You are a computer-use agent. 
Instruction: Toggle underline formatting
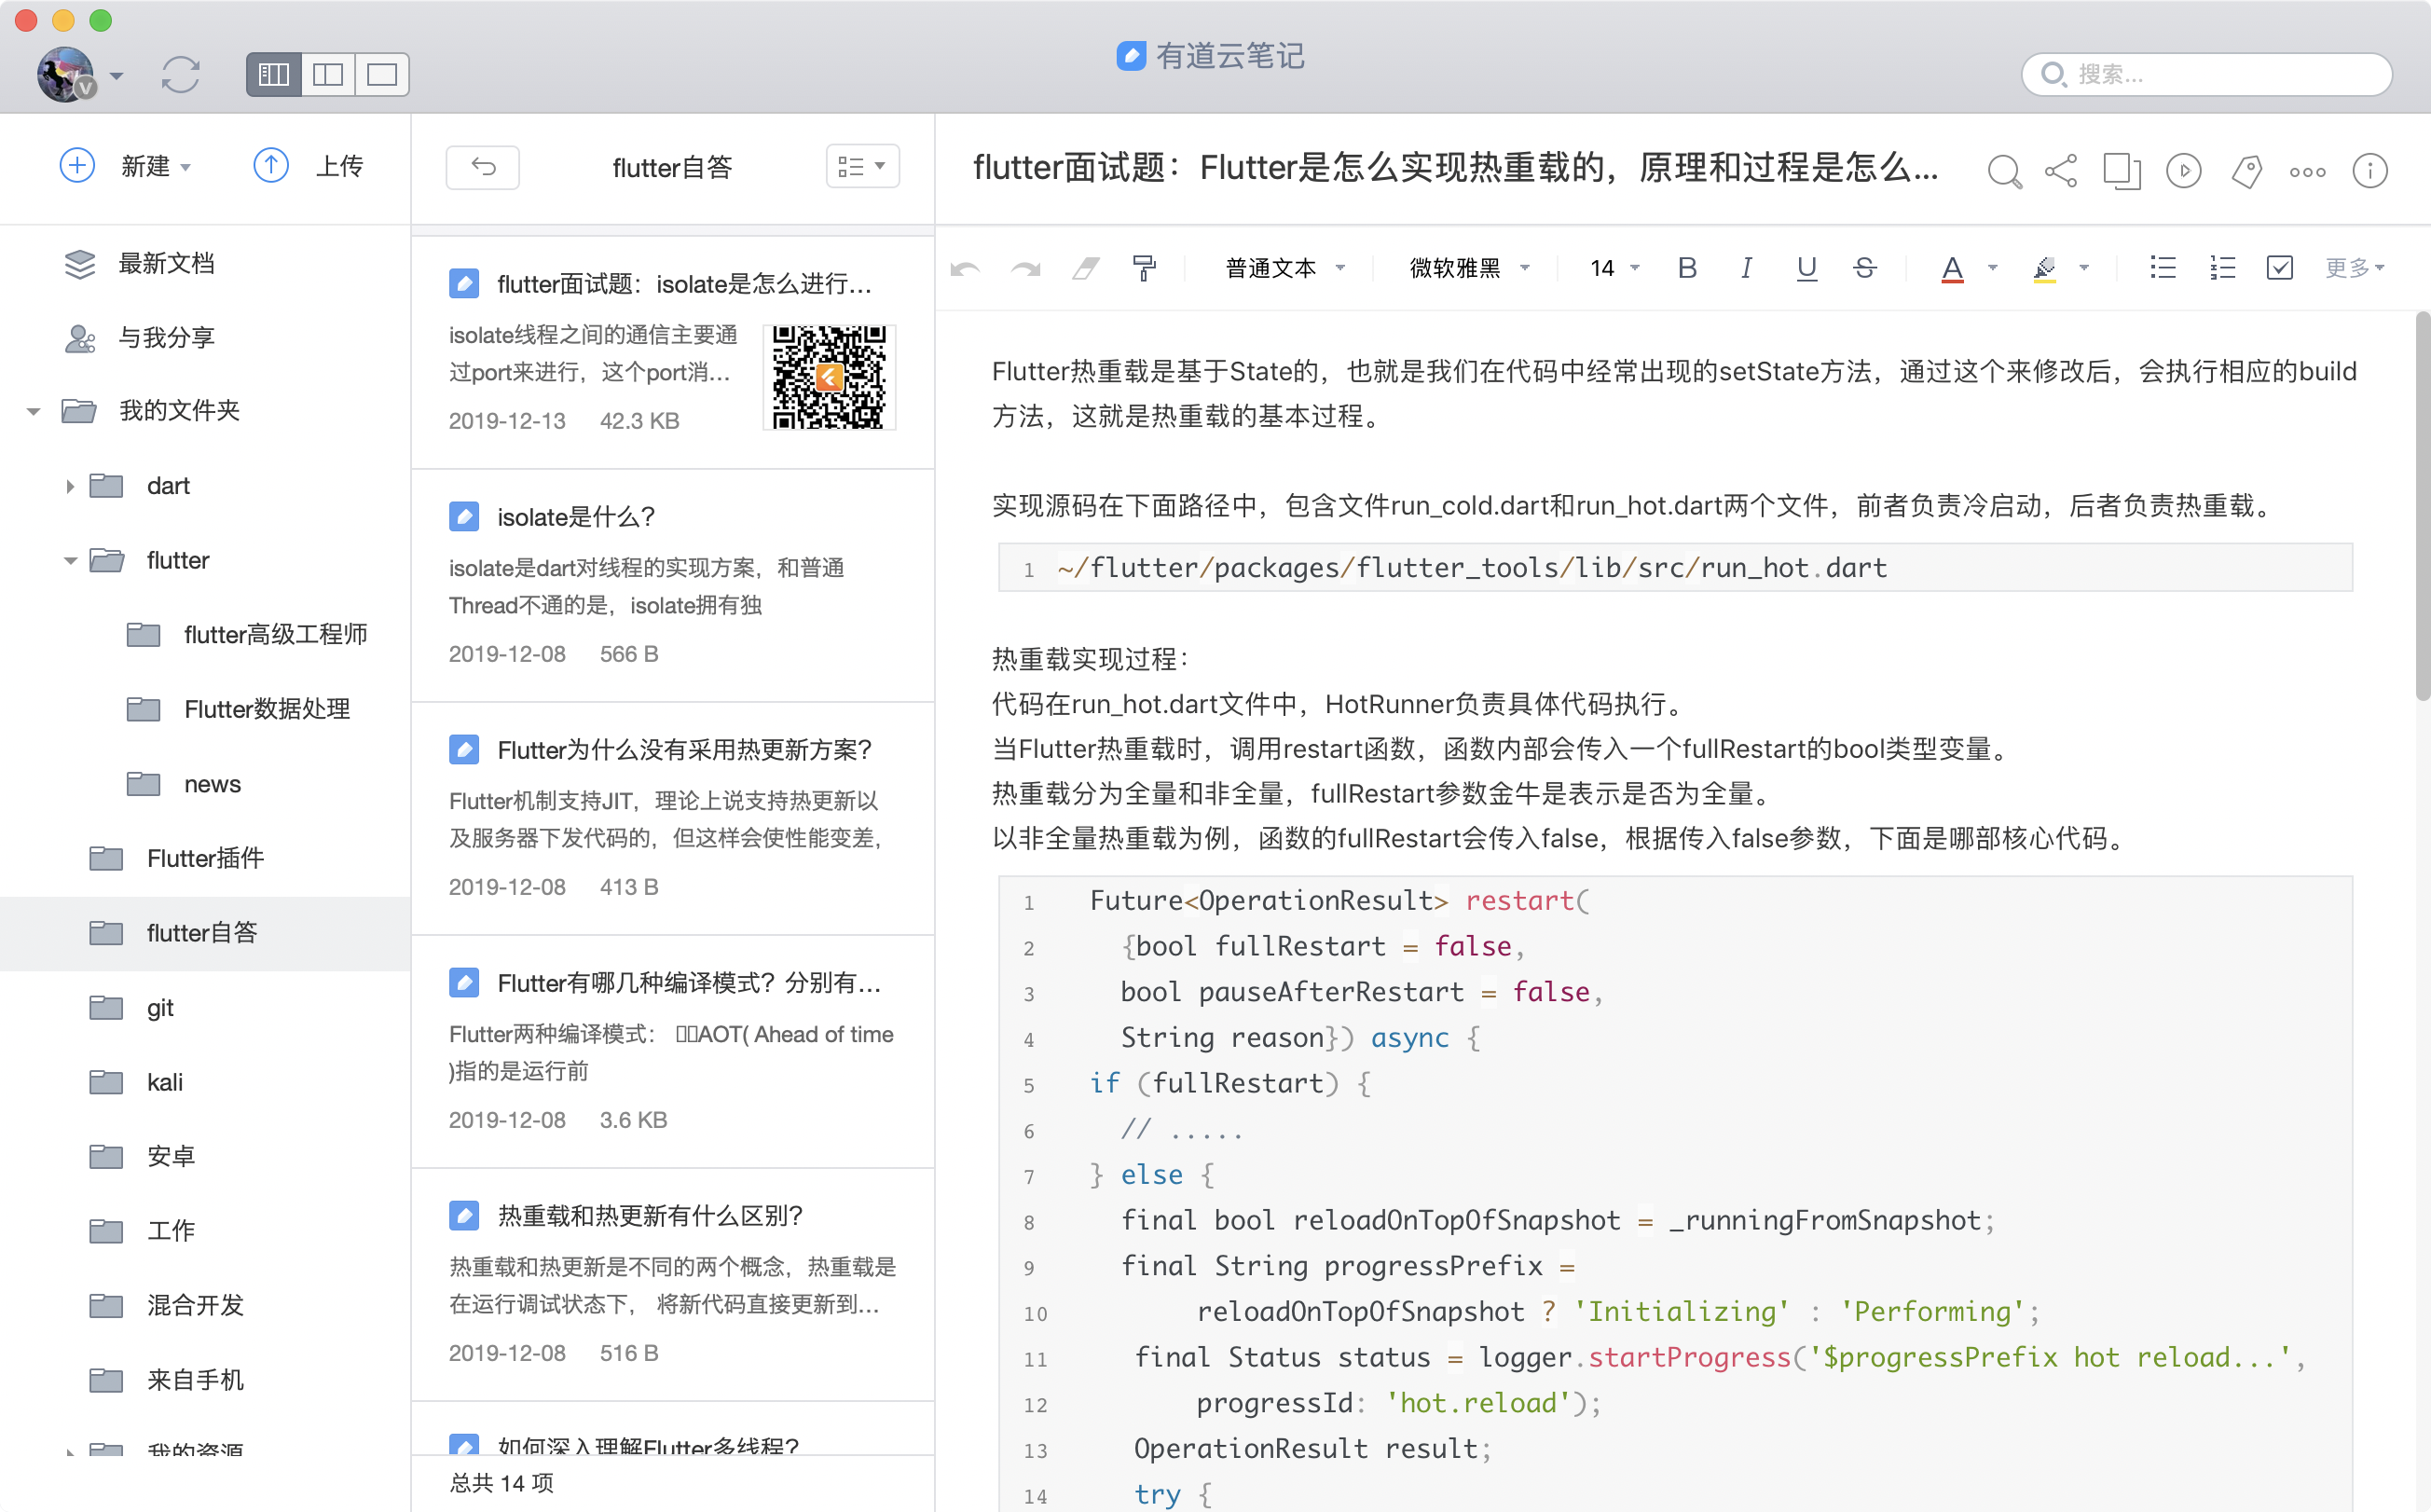[x=1806, y=268]
